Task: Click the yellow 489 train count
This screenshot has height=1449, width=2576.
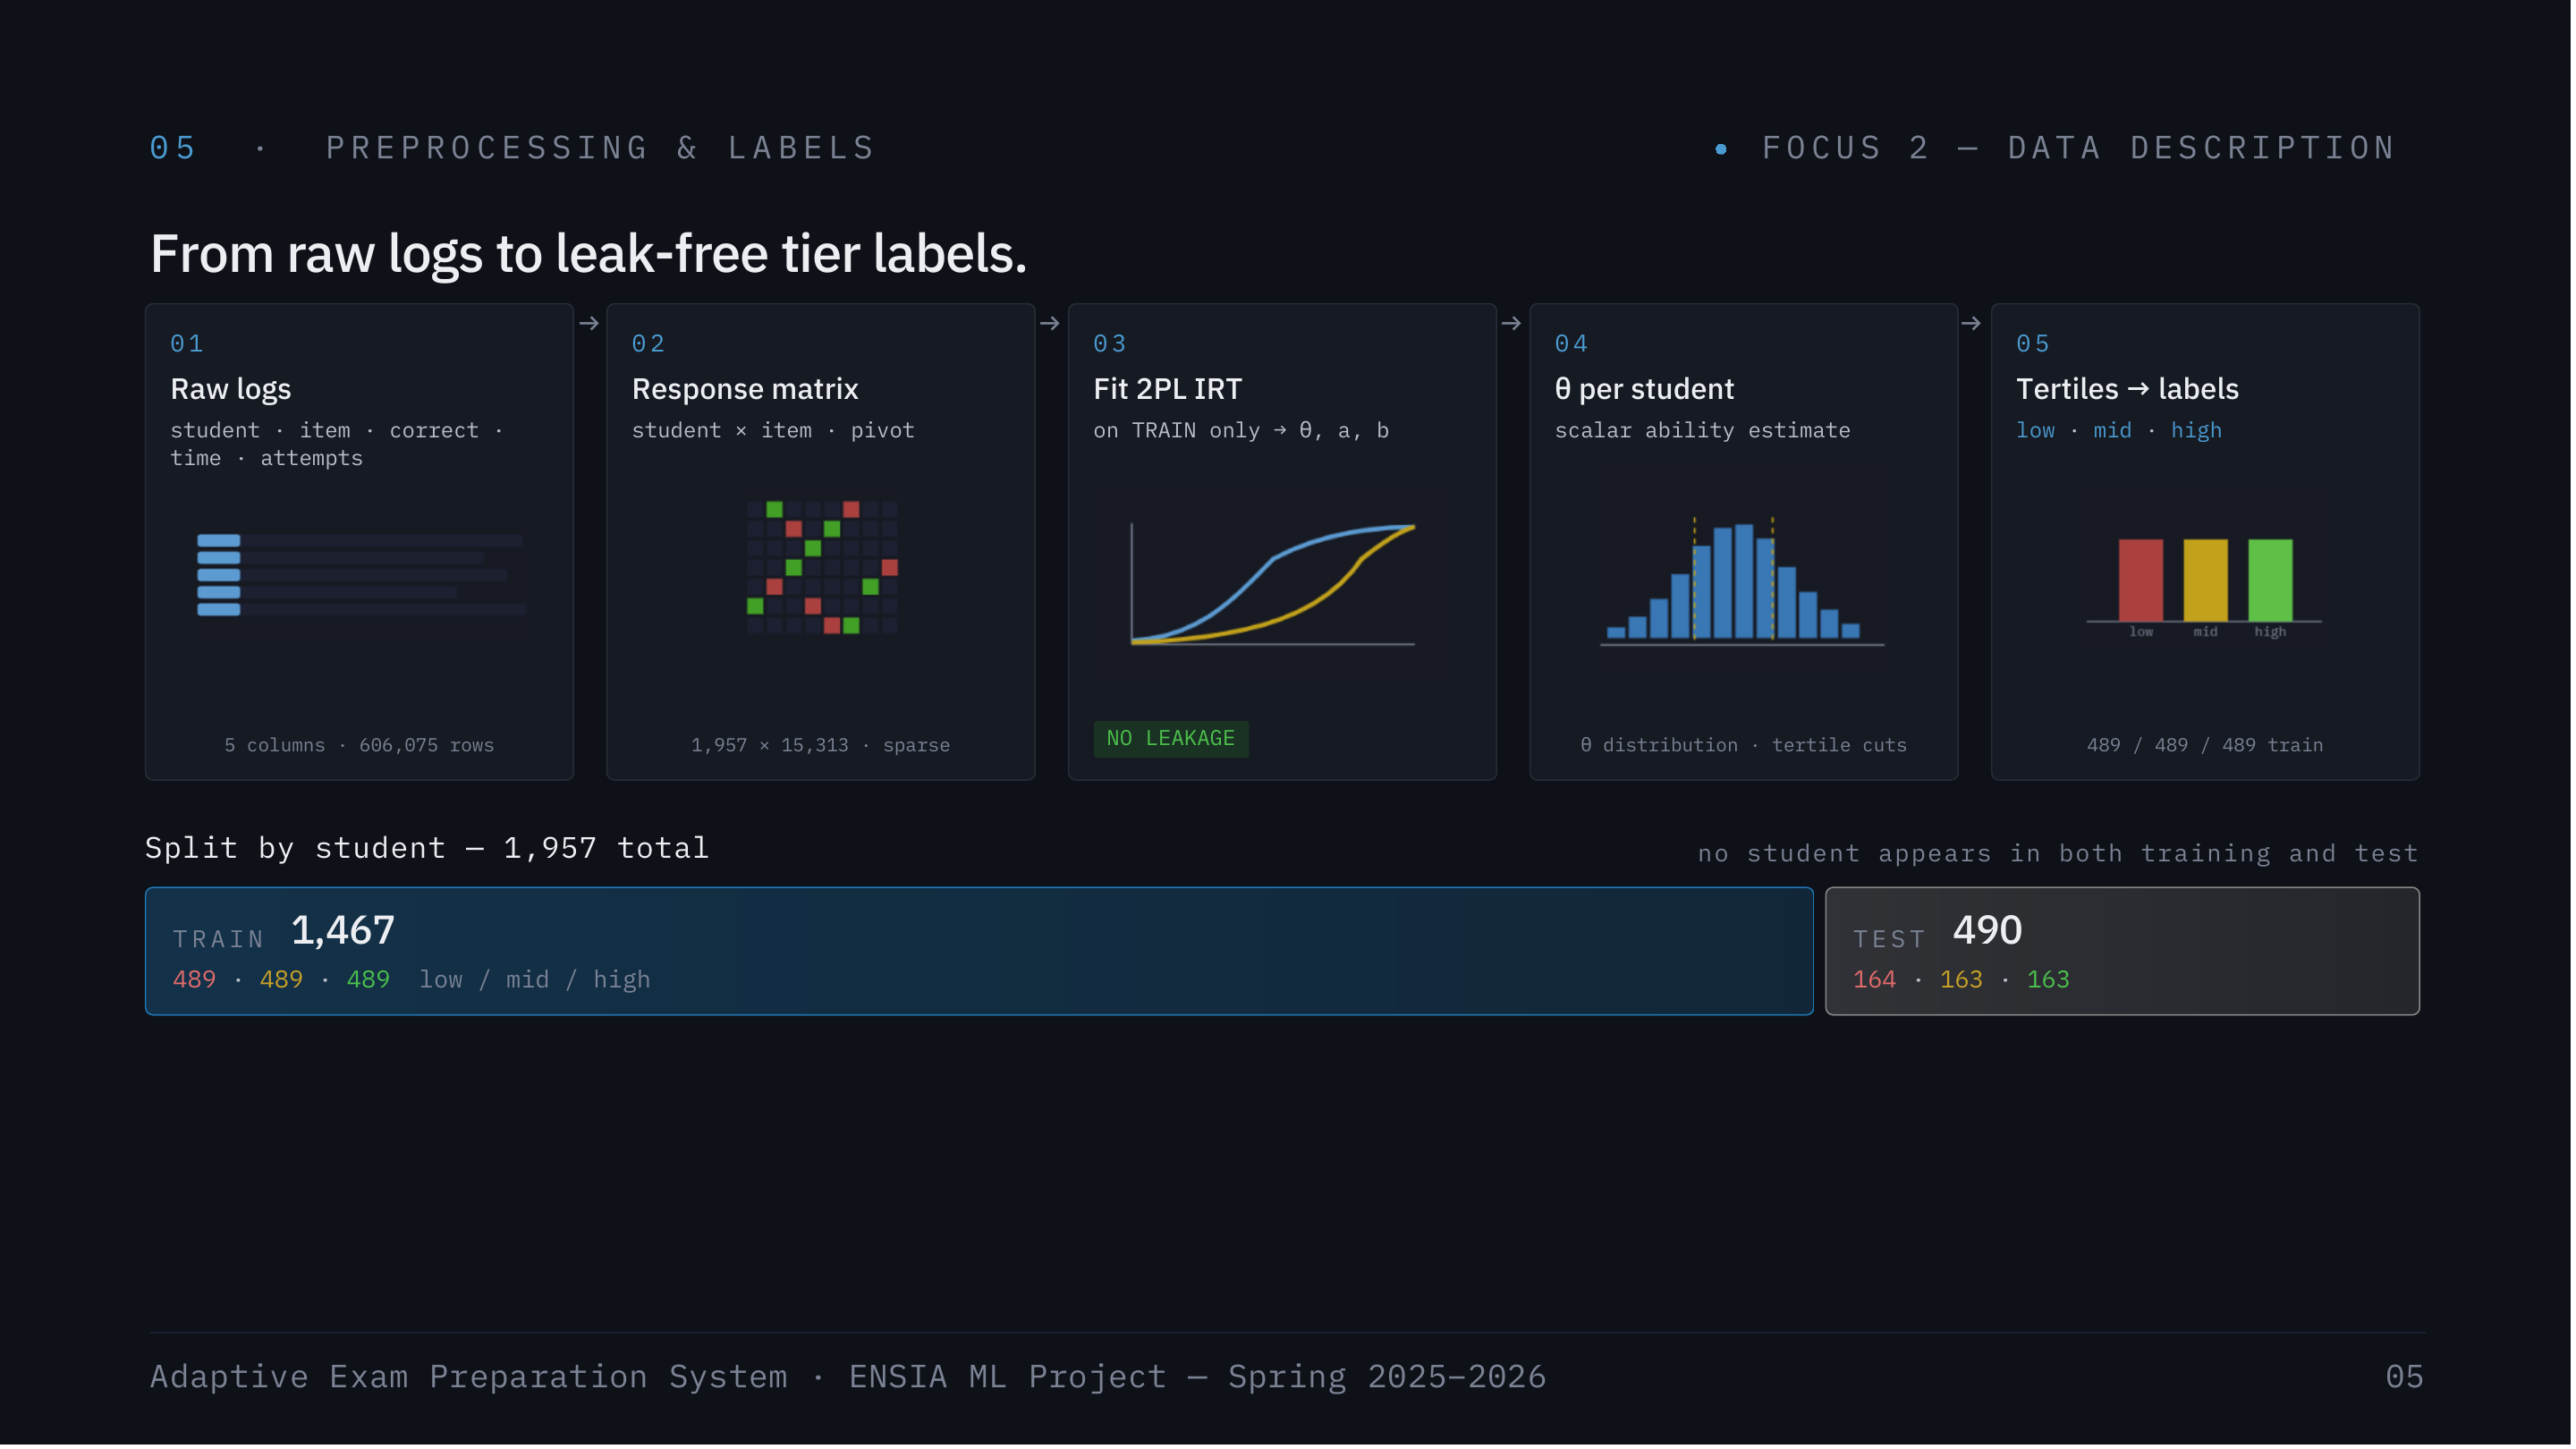Action: (x=282, y=981)
